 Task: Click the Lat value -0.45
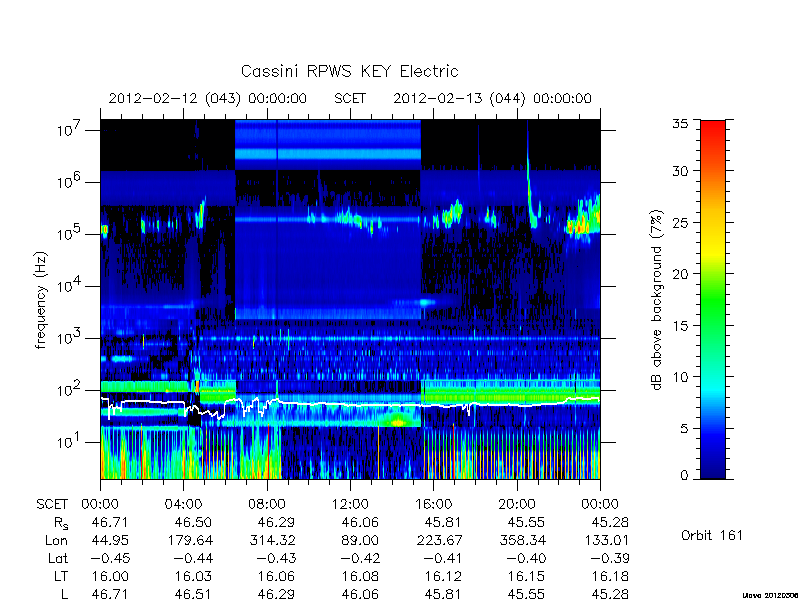[x=110, y=558]
